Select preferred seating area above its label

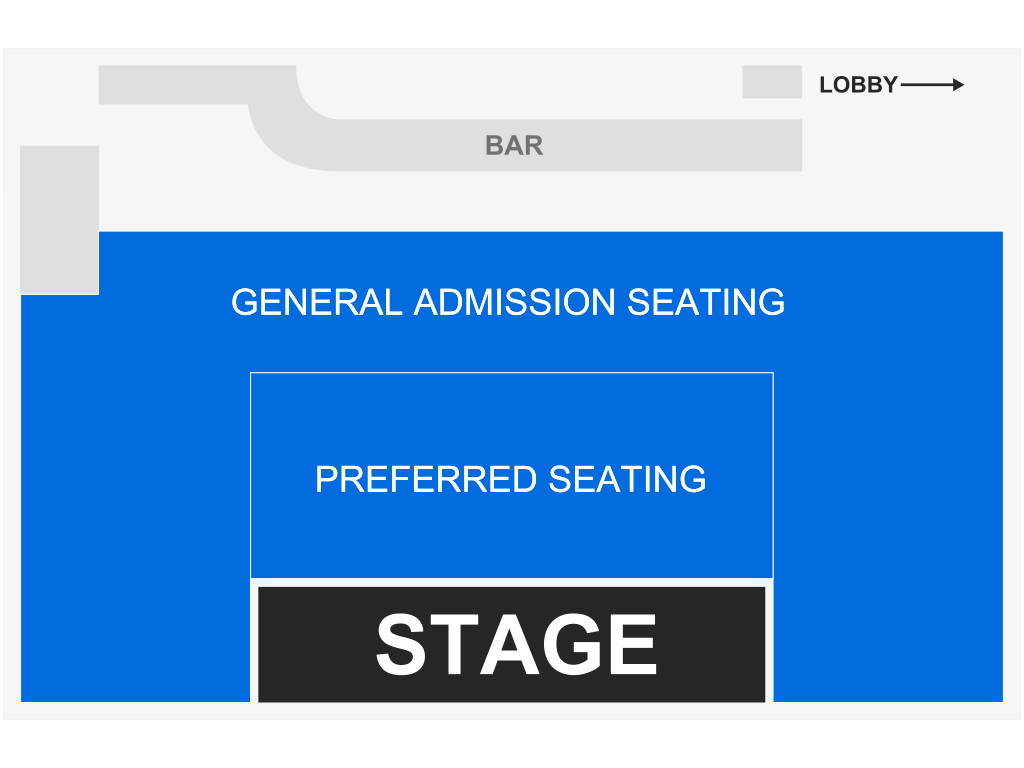[512, 418]
